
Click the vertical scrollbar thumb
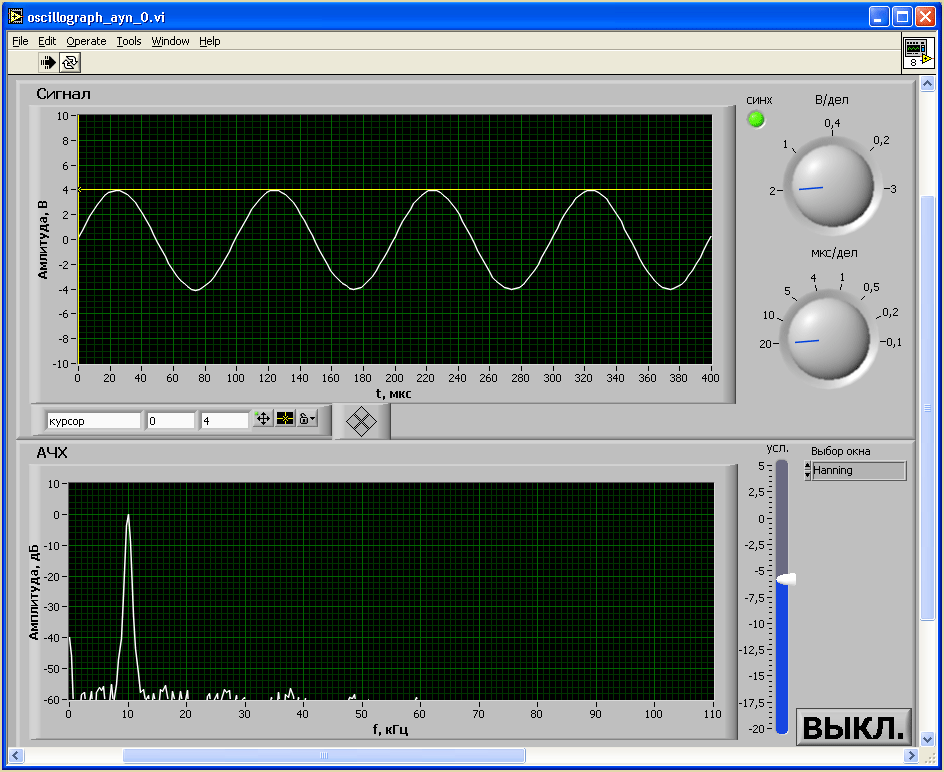click(928, 408)
